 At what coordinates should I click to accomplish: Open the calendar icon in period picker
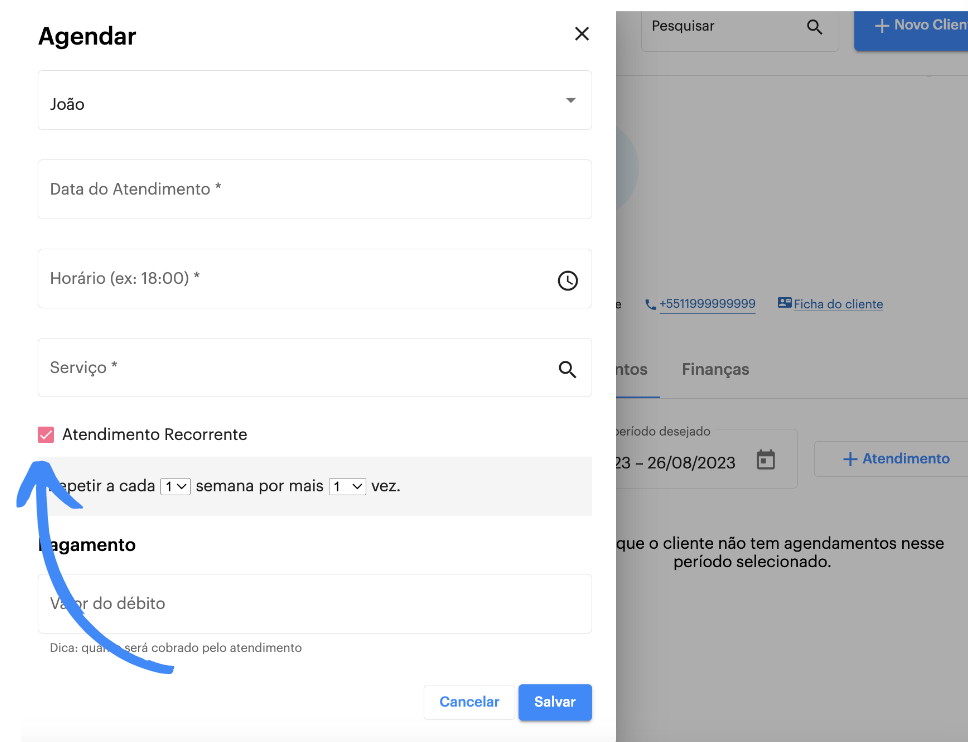(x=766, y=460)
